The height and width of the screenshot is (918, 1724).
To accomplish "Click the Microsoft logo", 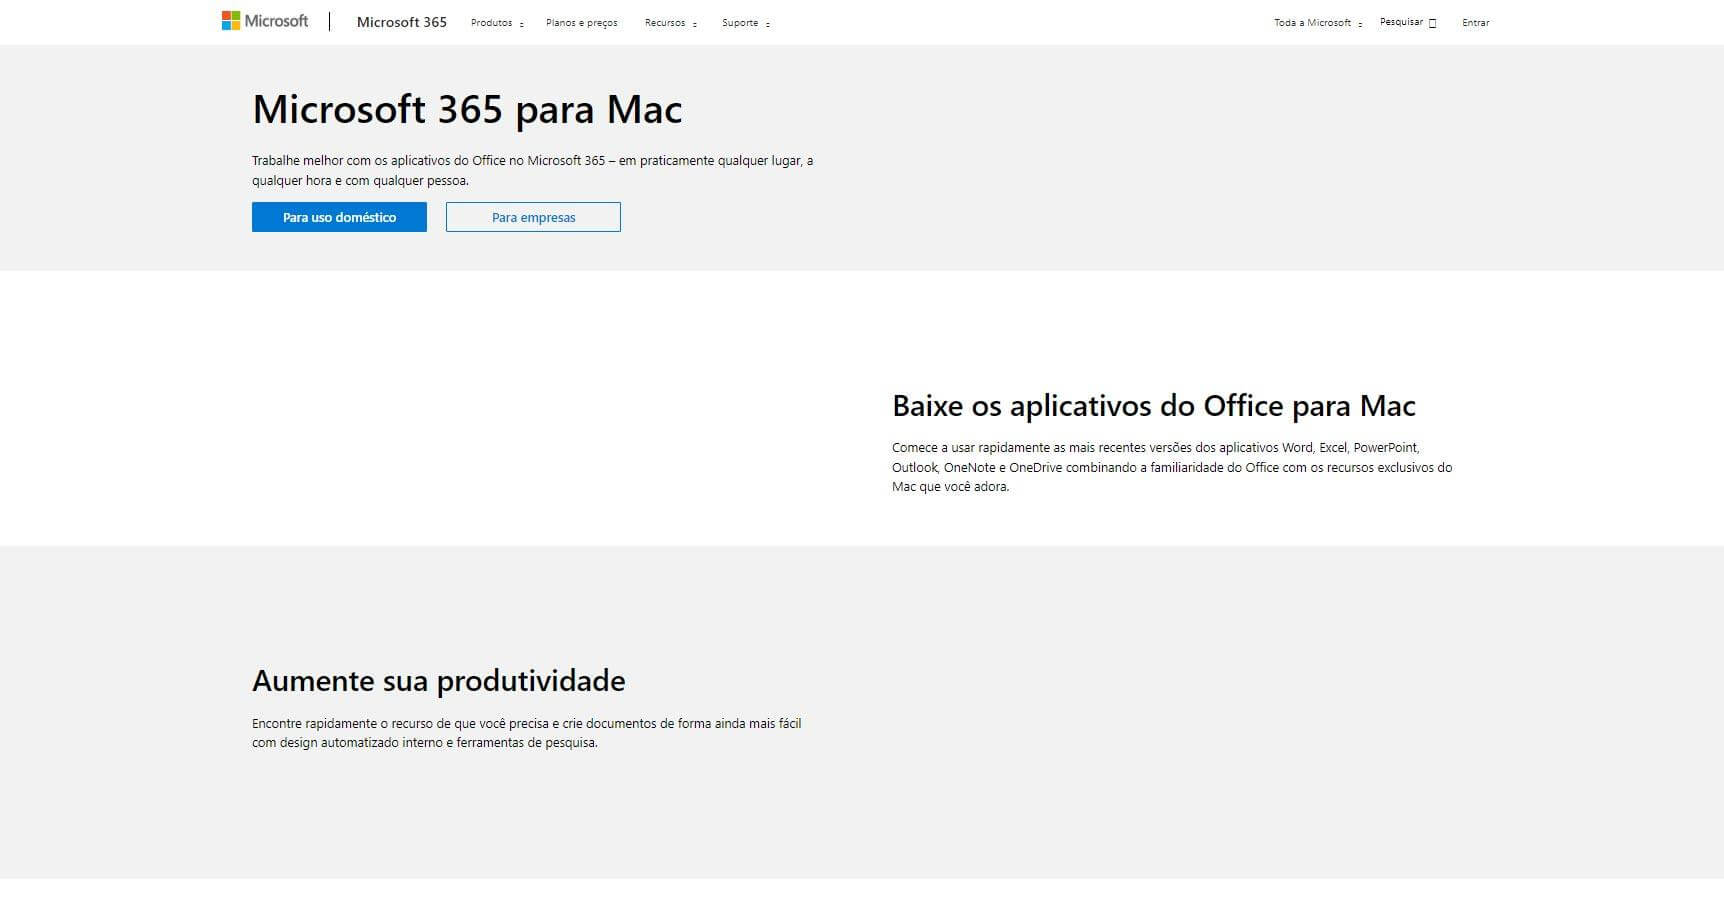I will click(265, 21).
